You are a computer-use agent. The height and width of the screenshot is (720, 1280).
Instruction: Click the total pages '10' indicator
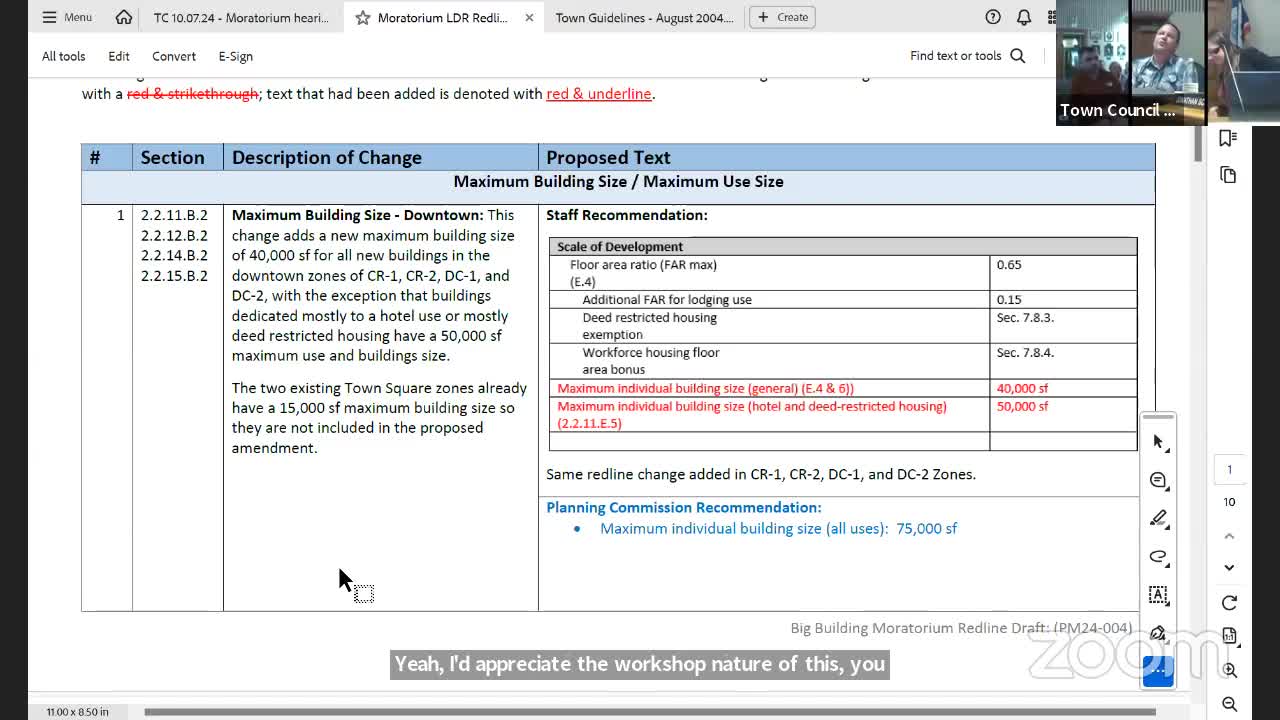pos(1229,502)
